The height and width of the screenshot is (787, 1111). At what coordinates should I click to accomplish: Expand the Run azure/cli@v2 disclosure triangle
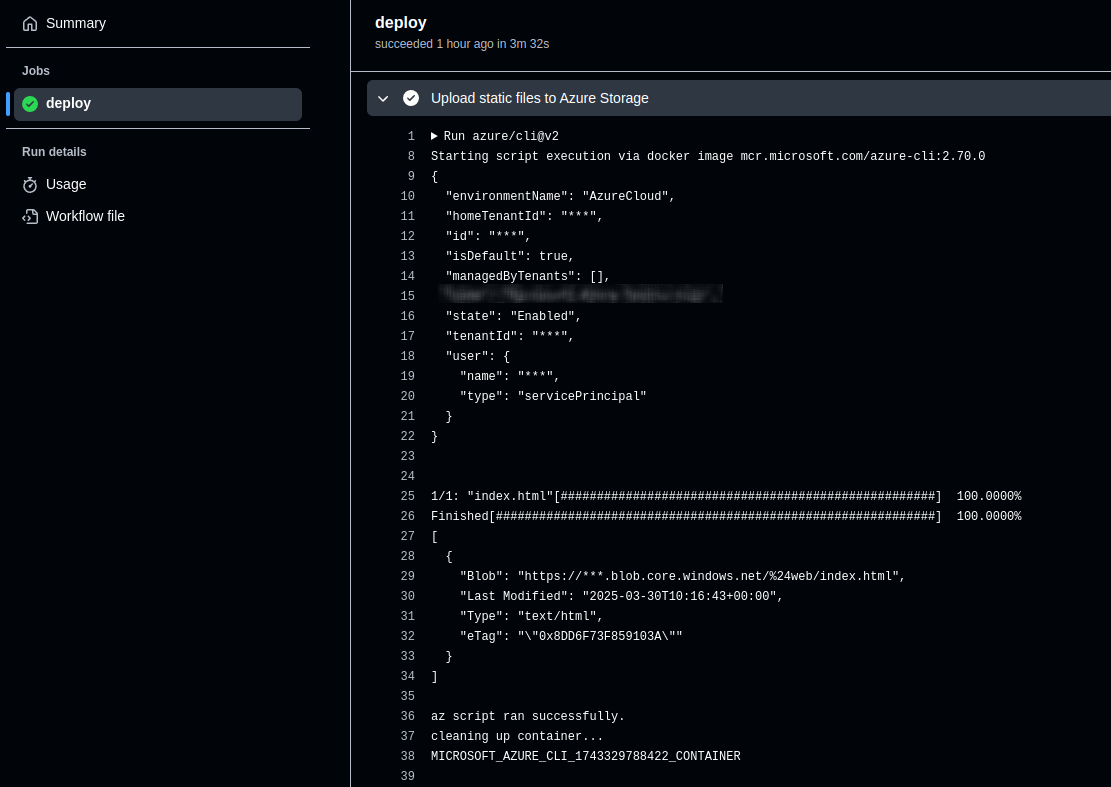pos(435,136)
